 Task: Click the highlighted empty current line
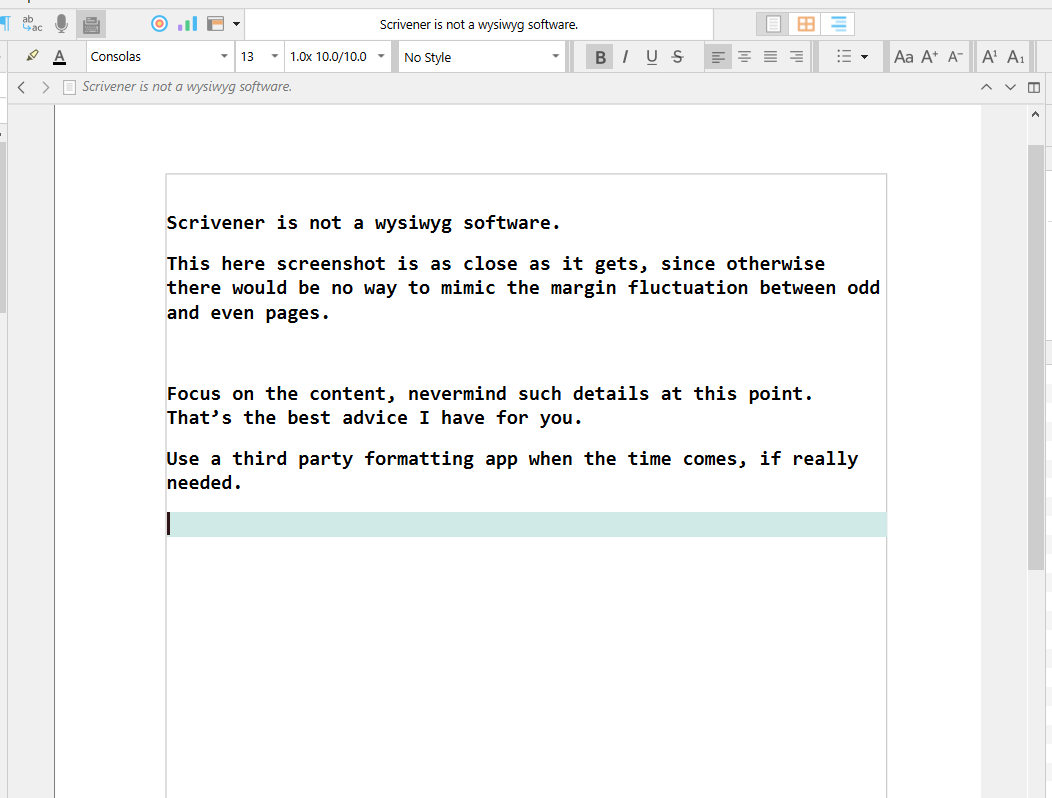527,524
